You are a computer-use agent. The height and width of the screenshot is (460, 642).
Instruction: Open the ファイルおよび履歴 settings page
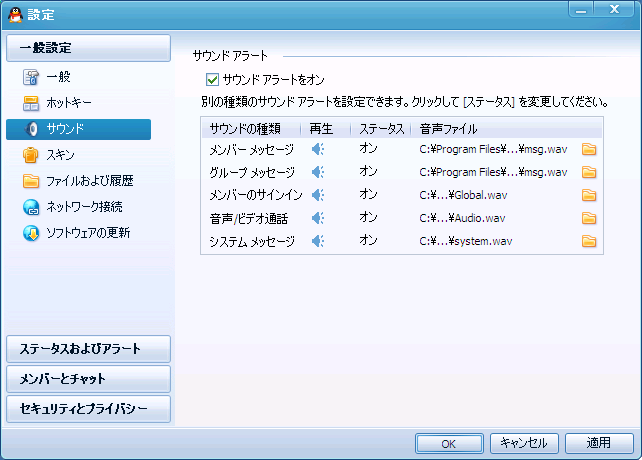(x=90, y=181)
